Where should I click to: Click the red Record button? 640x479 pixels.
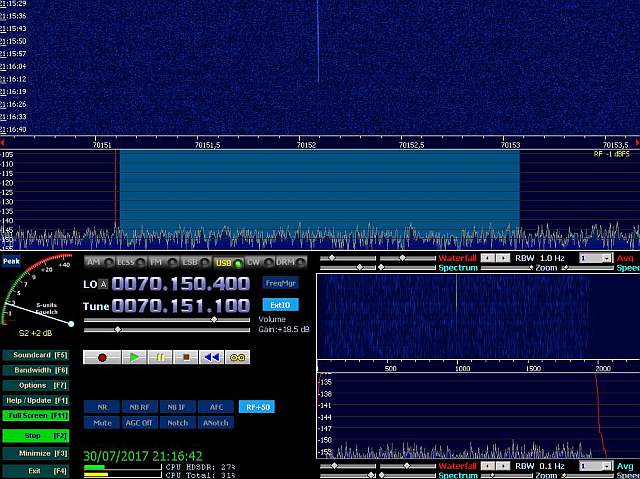(x=103, y=357)
